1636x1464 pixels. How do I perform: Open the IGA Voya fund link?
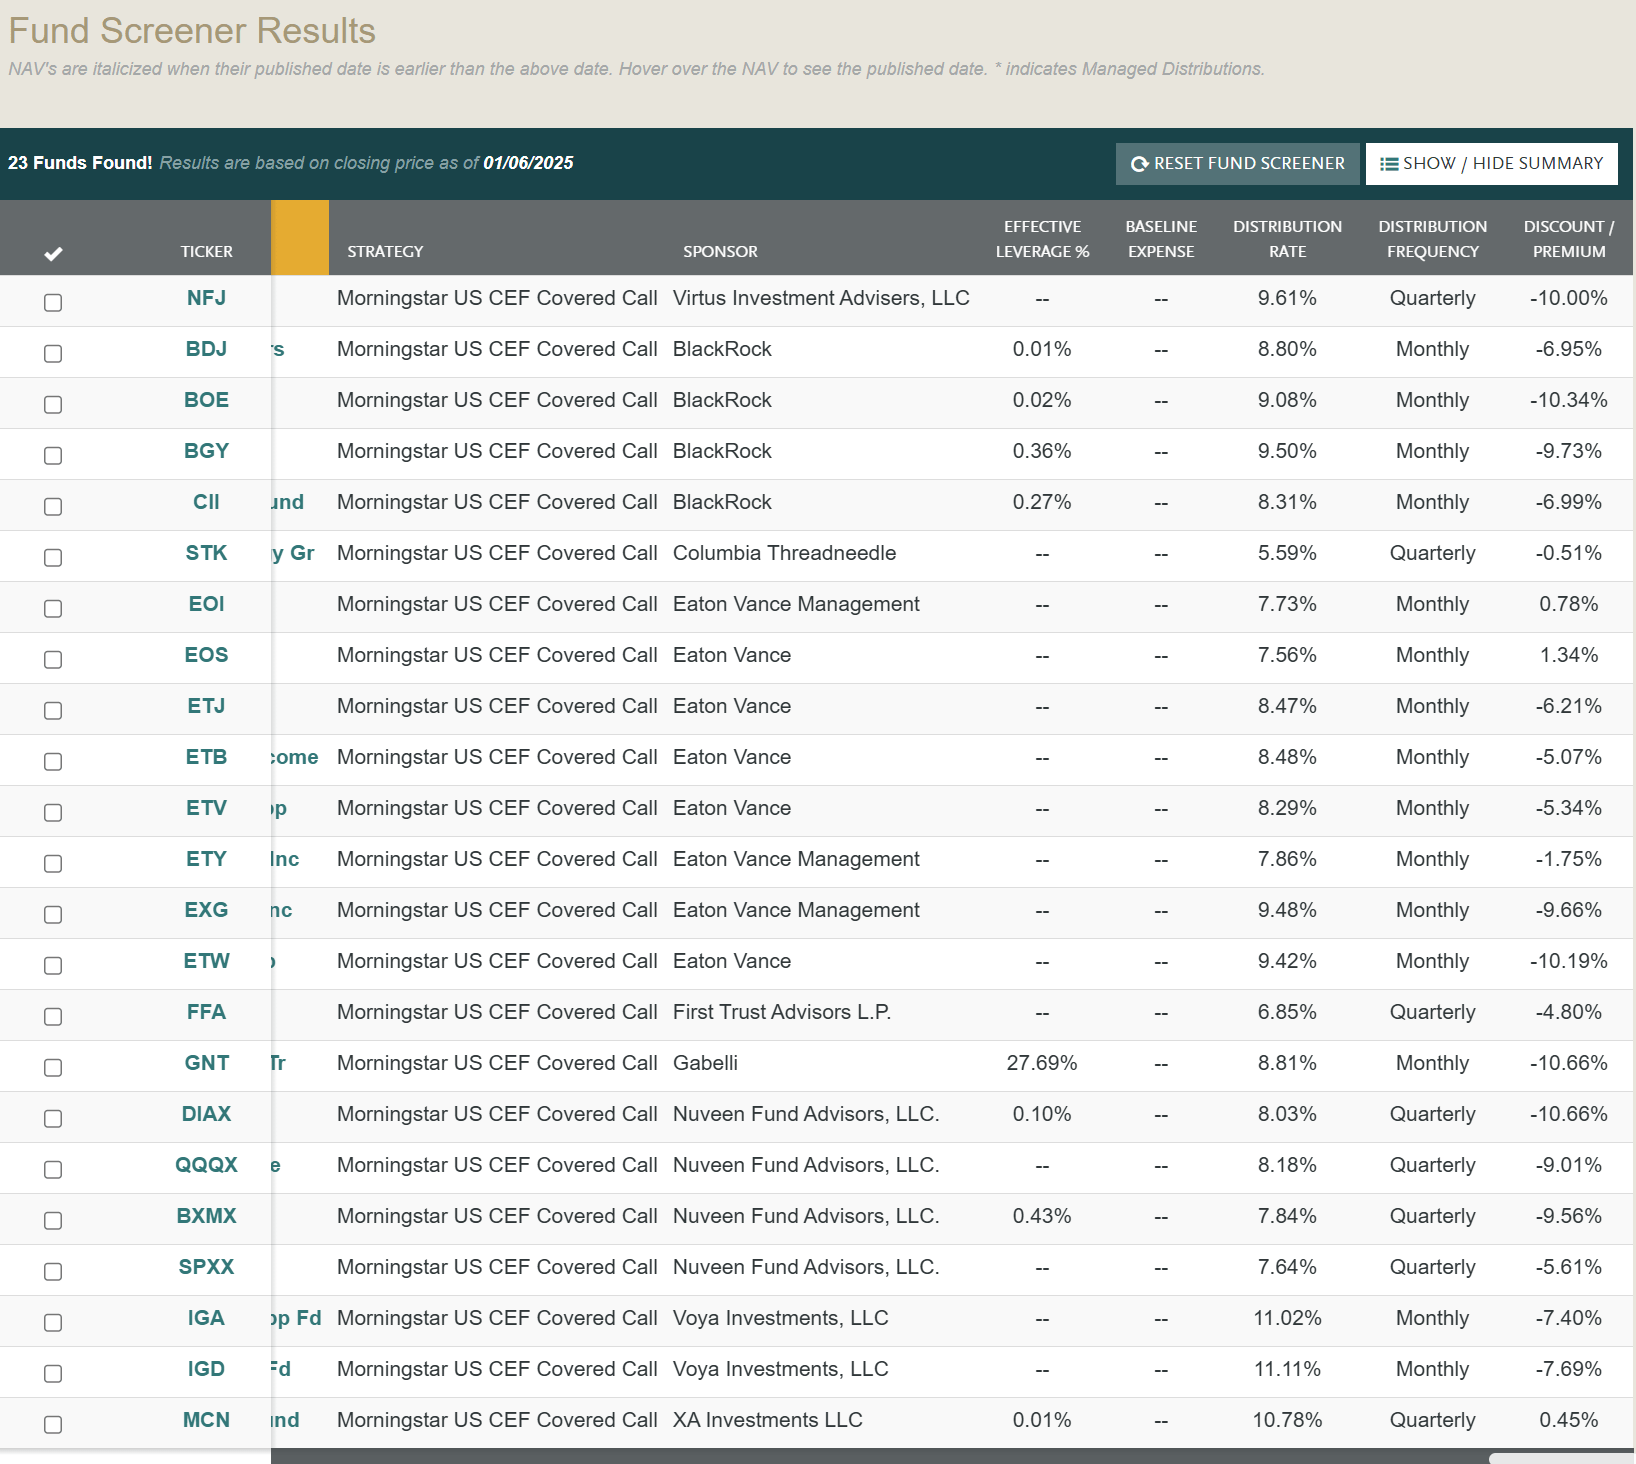point(206,1318)
